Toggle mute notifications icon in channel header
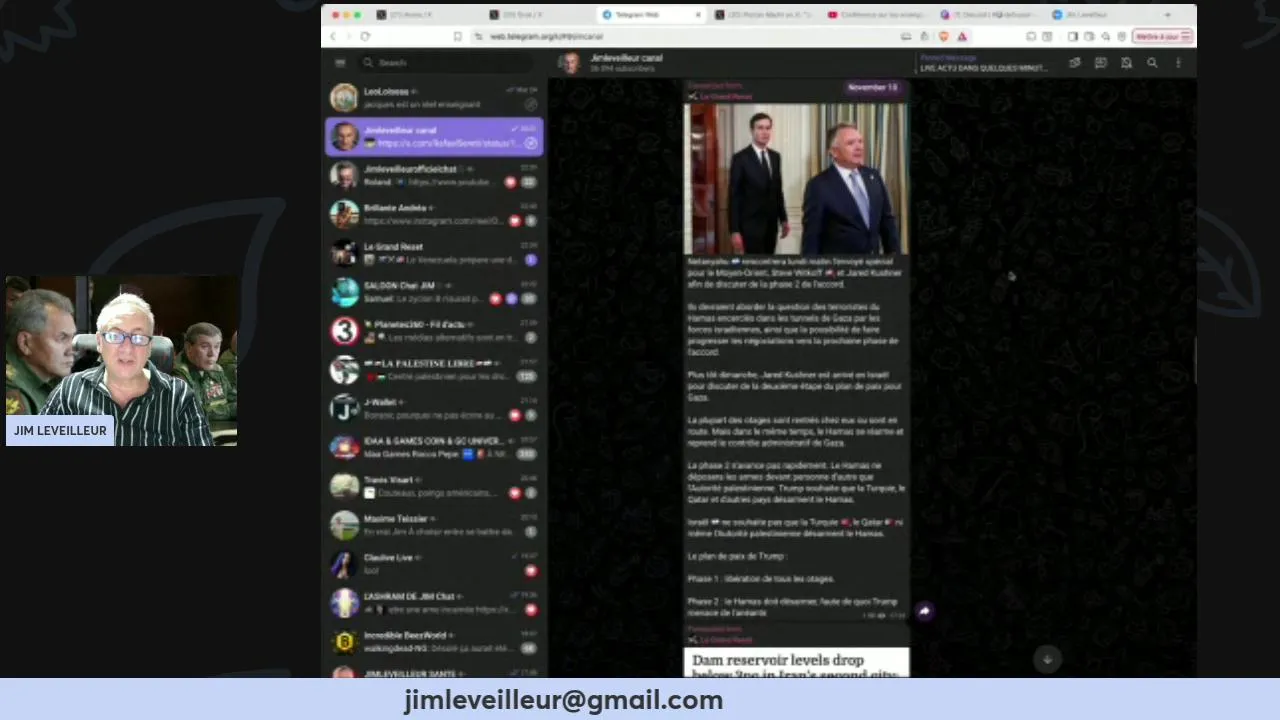 1126,63
